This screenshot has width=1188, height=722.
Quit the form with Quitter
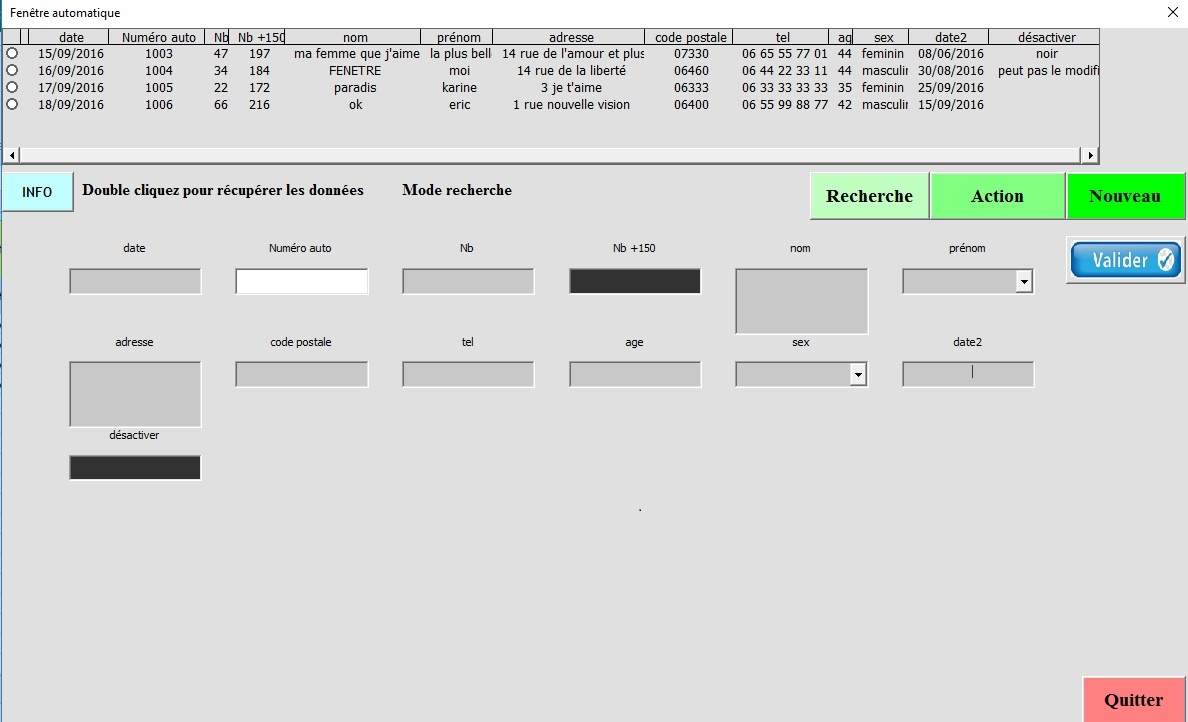click(1134, 700)
